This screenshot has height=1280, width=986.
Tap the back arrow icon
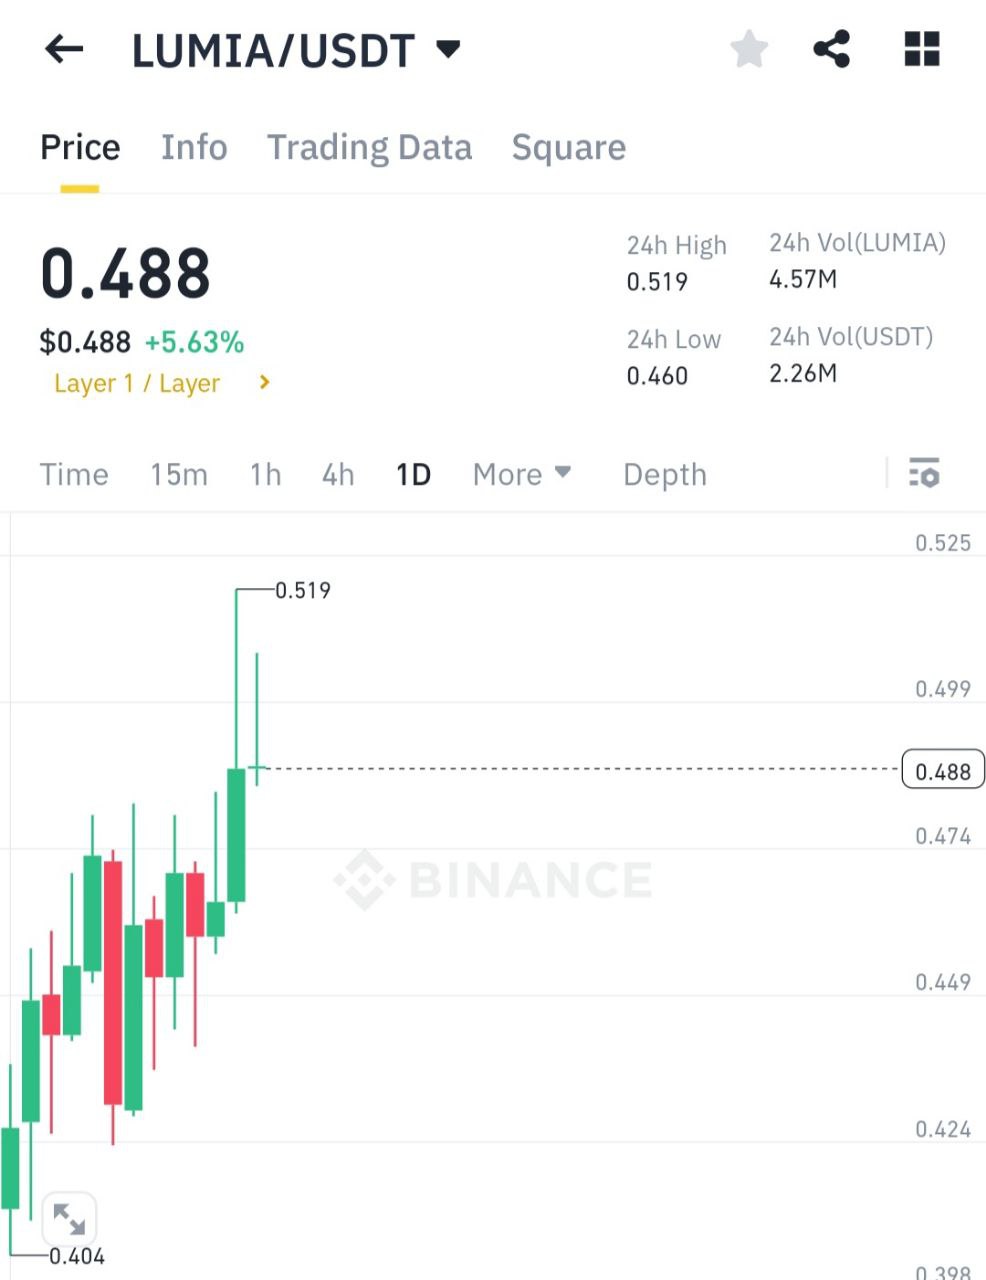pos(64,49)
